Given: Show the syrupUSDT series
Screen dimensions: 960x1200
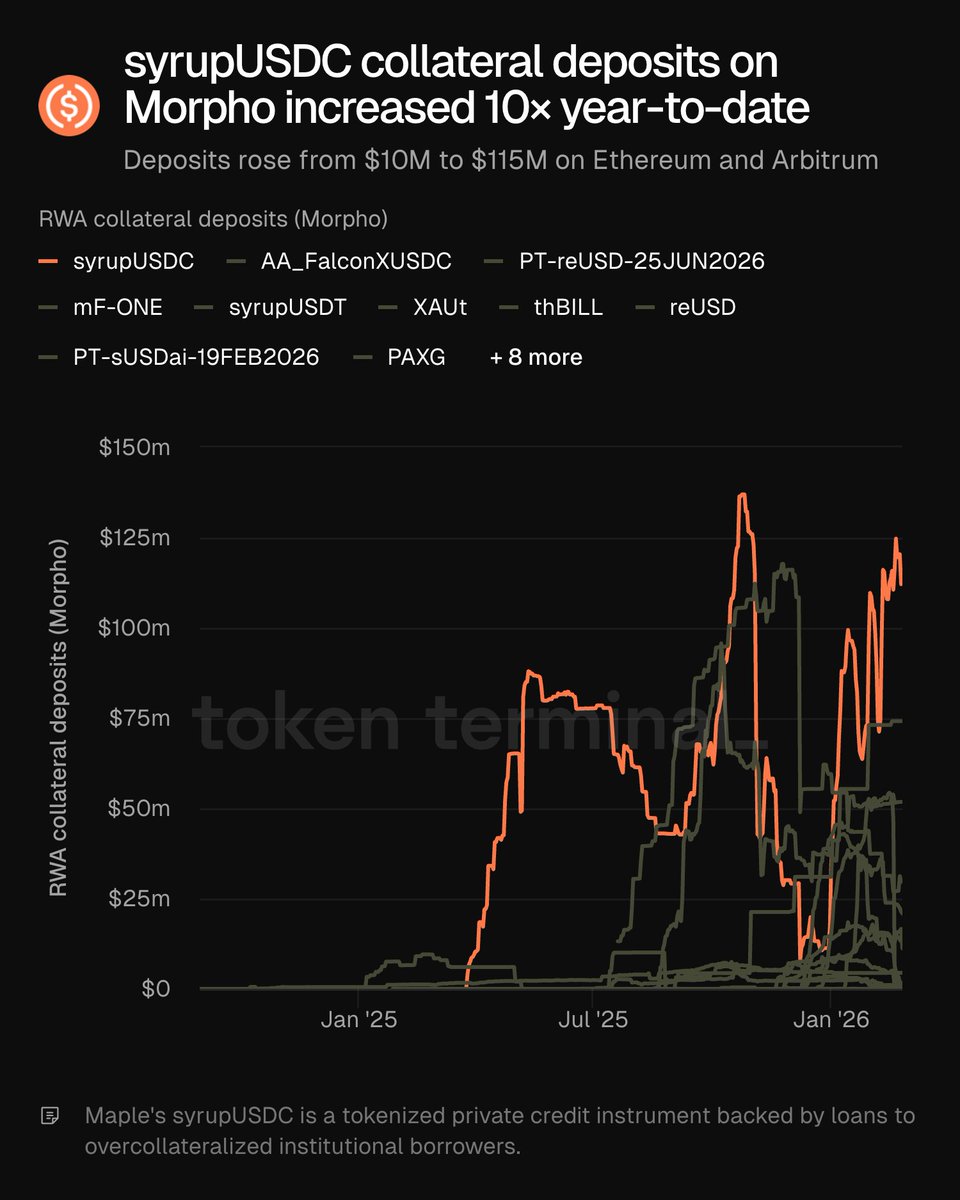Looking at the screenshot, I should [286, 308].
